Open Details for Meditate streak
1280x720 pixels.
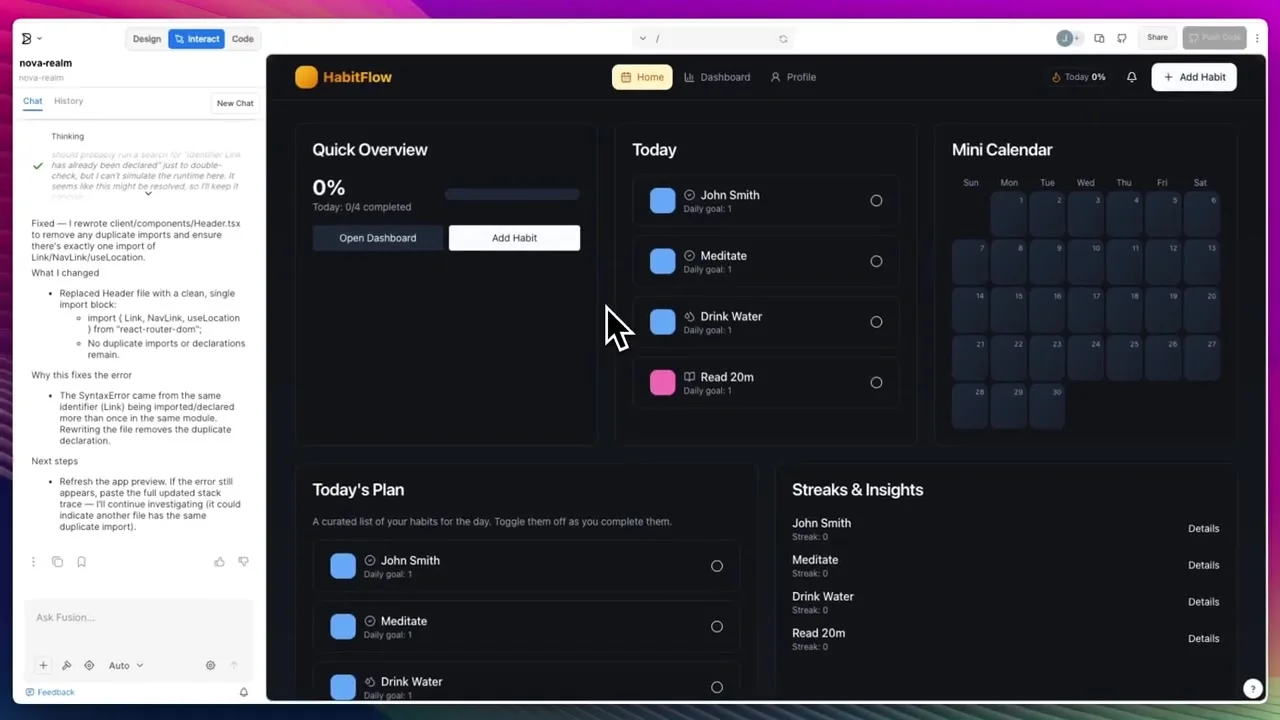point(1203,565)
